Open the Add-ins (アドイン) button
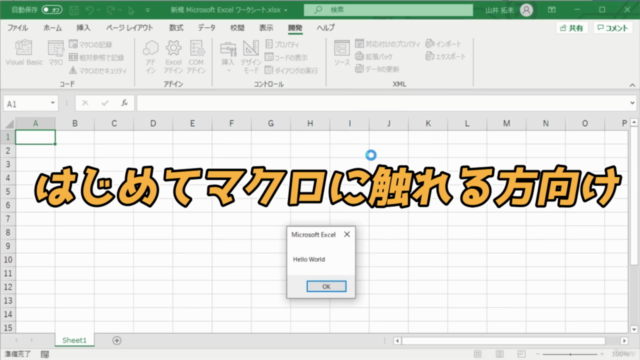This screenshot has height=360, width=640. (x=151, y=57)
